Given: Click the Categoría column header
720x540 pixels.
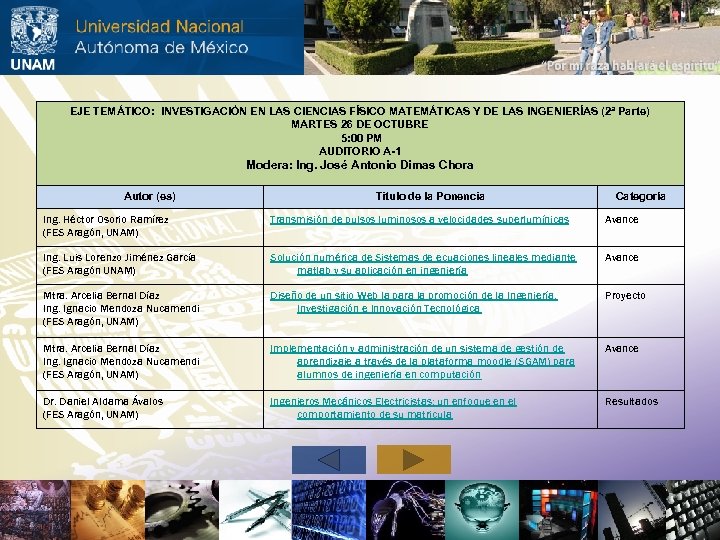Looking at the screenshot, I should click(x=641, y=197).
